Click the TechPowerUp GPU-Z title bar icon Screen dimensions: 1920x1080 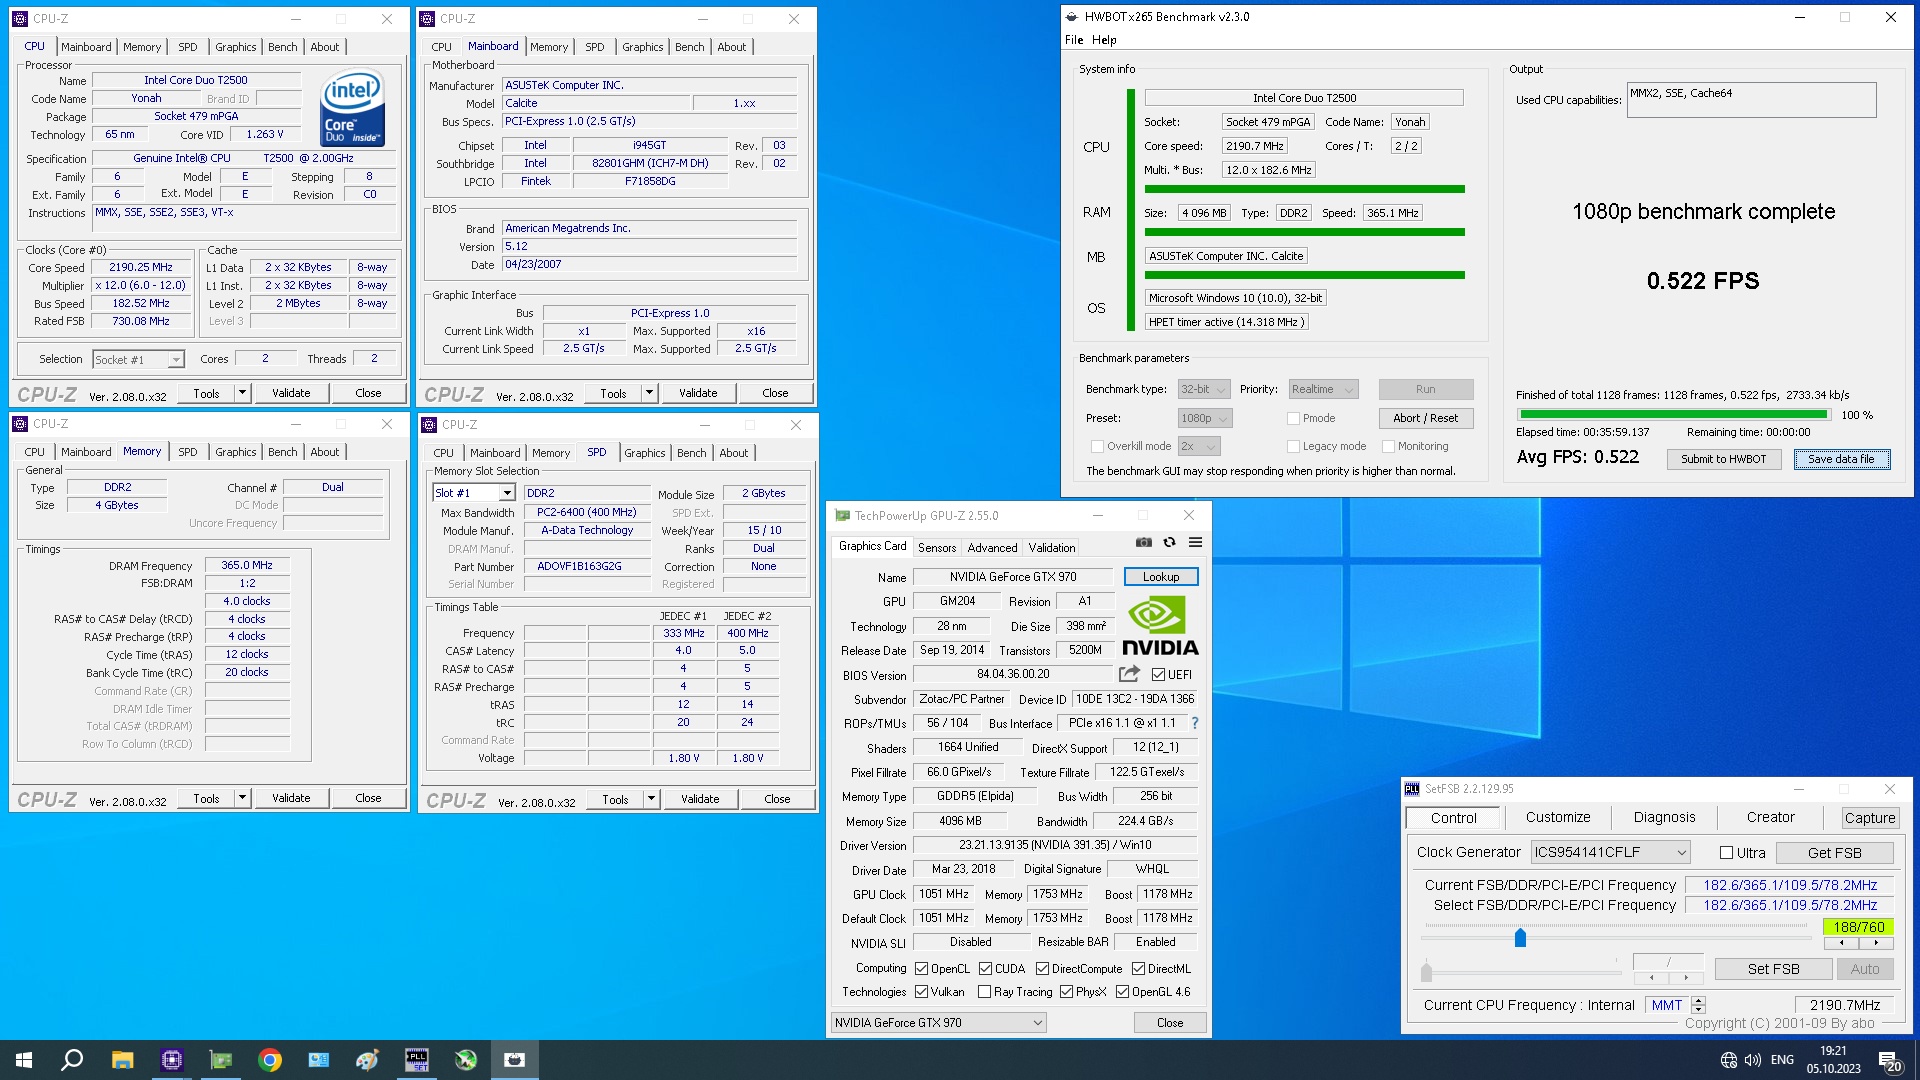coord(842,516)
